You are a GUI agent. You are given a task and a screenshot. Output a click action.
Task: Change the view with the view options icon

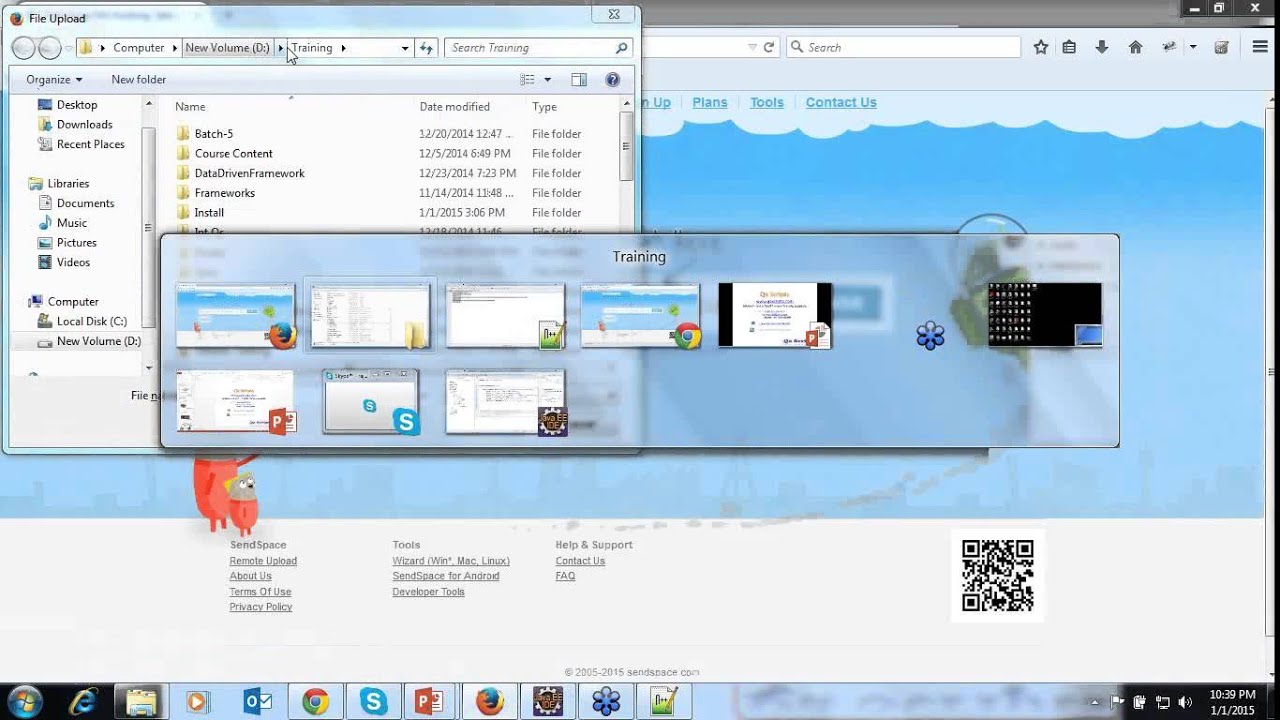pos(528,80)
